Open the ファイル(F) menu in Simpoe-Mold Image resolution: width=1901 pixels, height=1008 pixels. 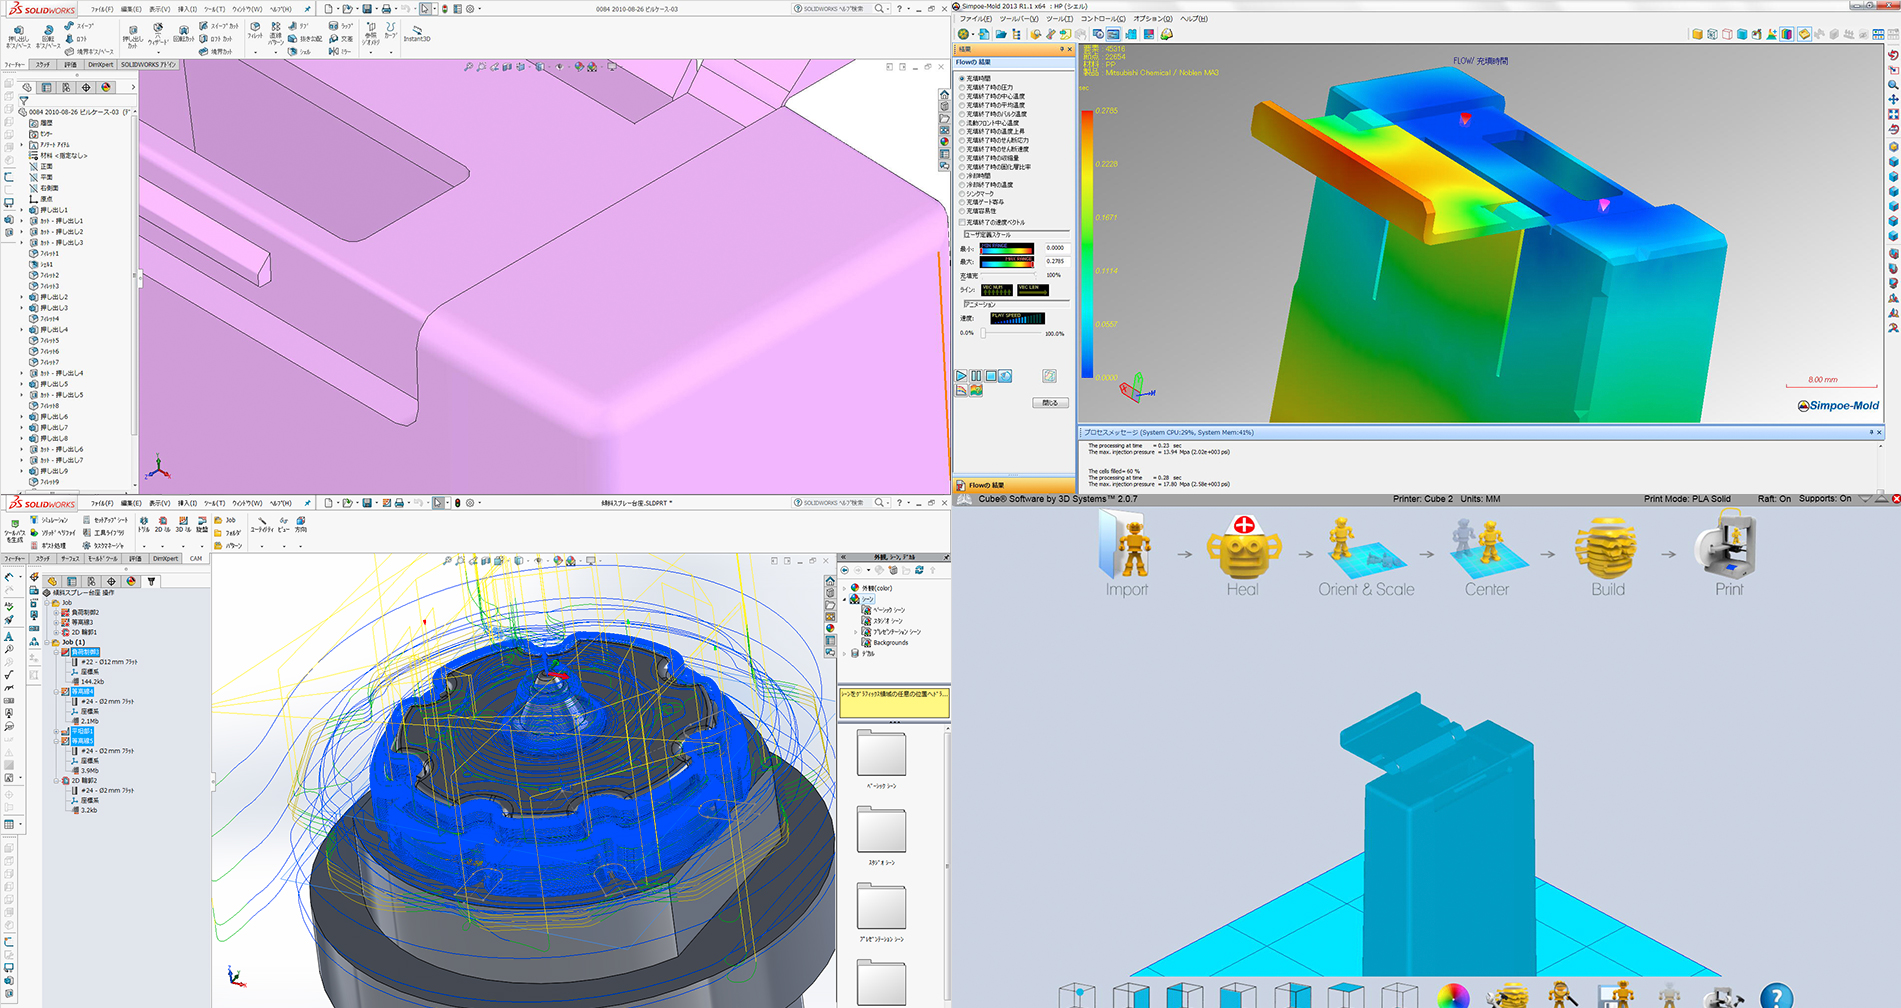click(976, 19)
